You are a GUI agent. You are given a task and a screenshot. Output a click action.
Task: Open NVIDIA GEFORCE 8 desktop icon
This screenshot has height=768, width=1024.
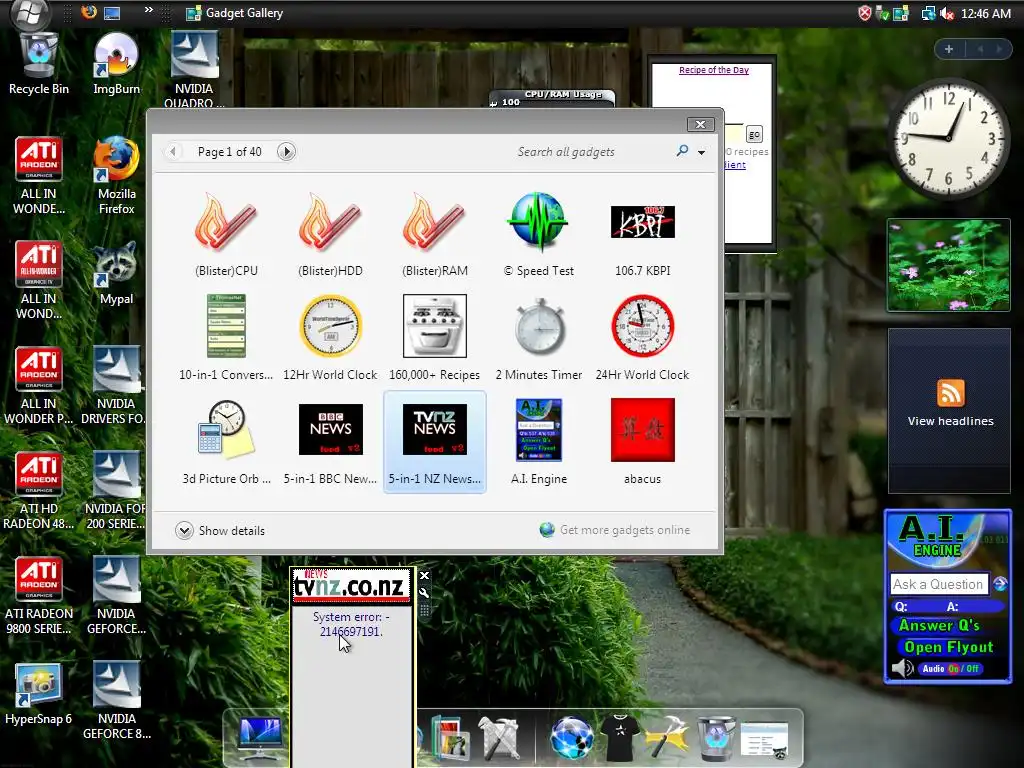tap(116, 700)
